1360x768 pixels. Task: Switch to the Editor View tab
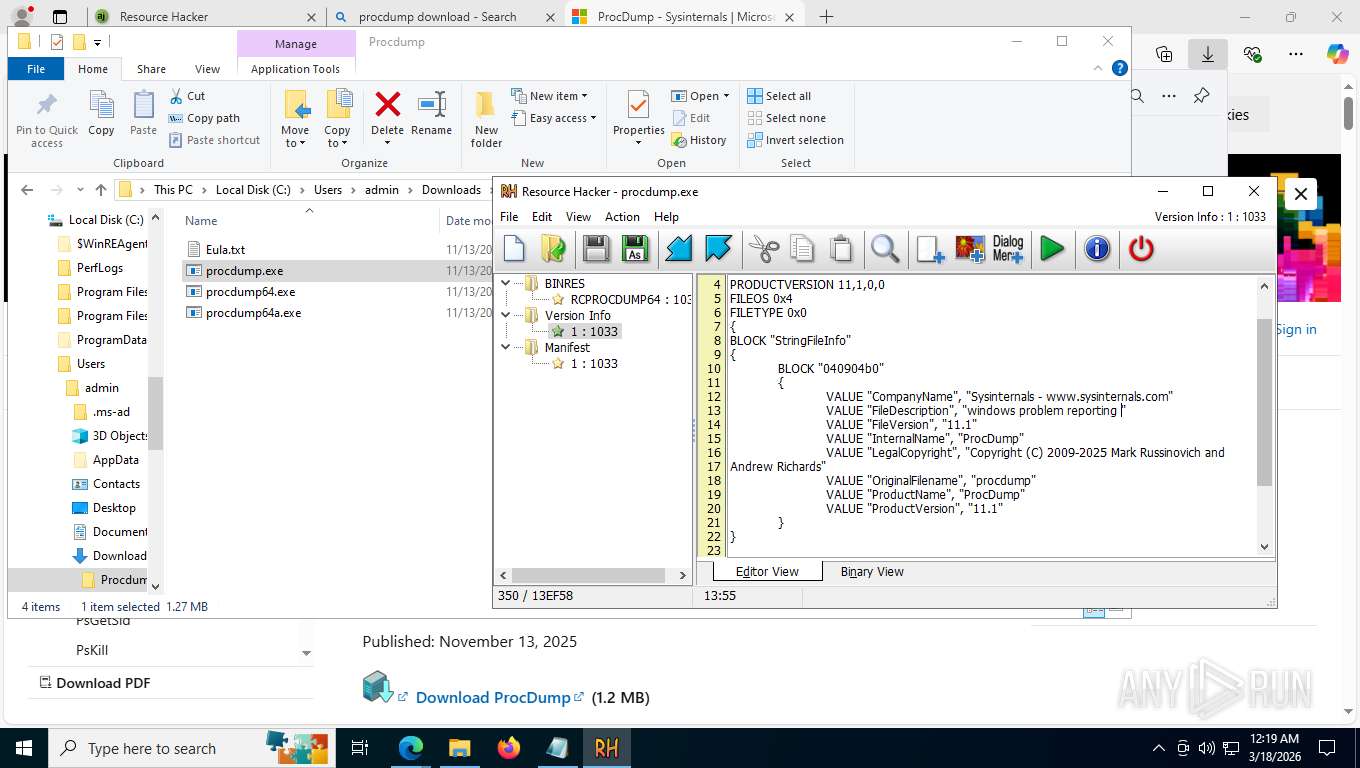click(767, 572)
